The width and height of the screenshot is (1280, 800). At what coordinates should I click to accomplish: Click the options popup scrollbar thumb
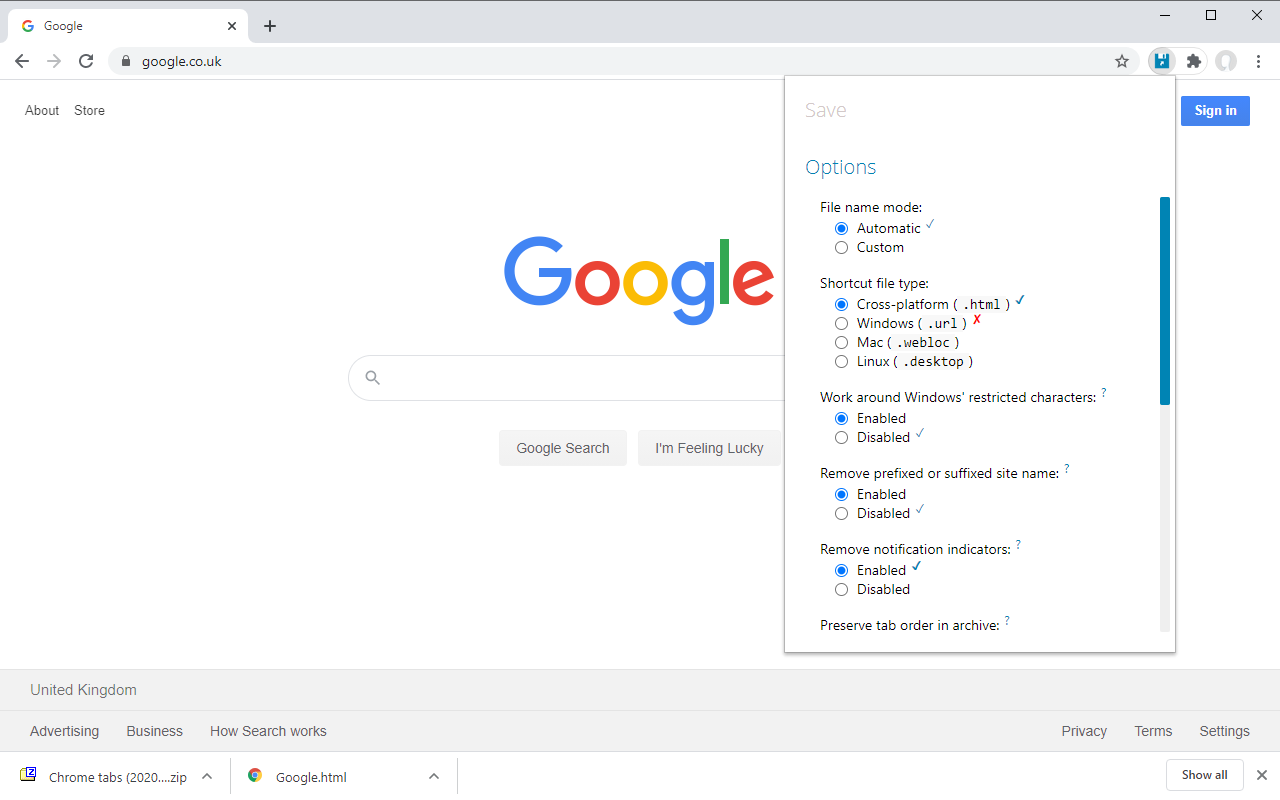coord(1165,301)
